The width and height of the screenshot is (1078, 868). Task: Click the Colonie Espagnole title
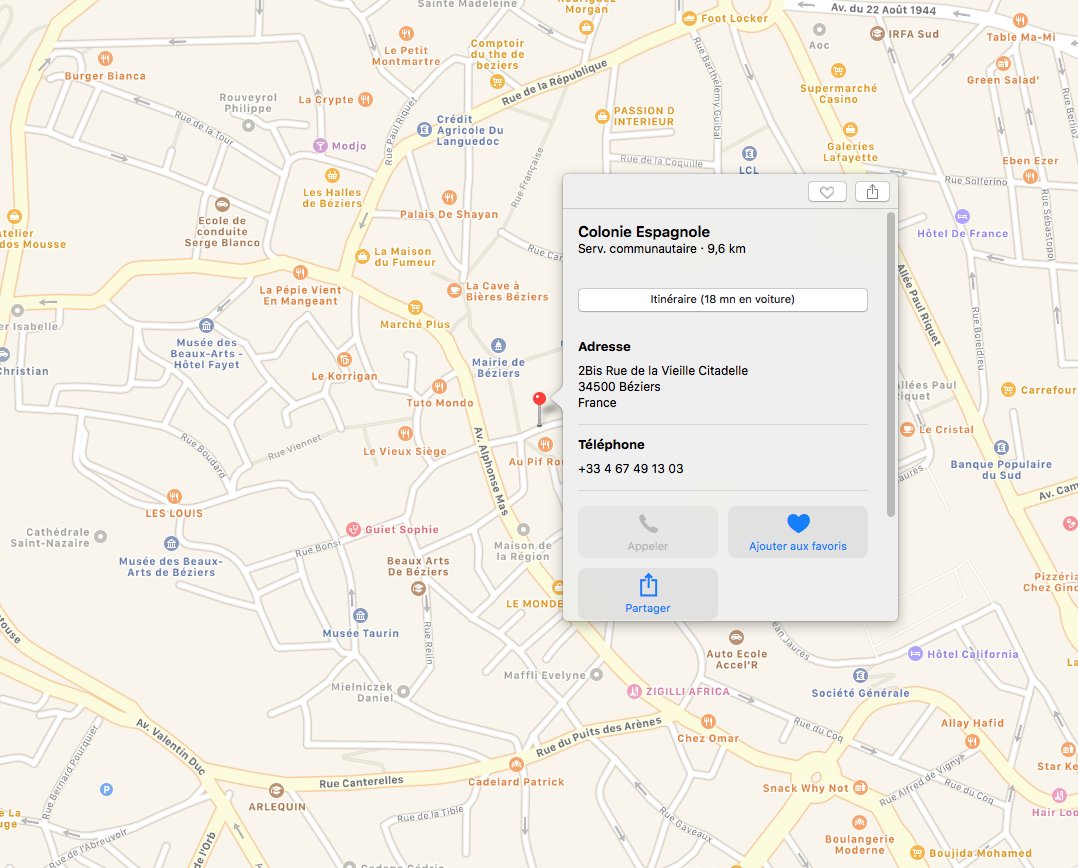pos(644,232)
